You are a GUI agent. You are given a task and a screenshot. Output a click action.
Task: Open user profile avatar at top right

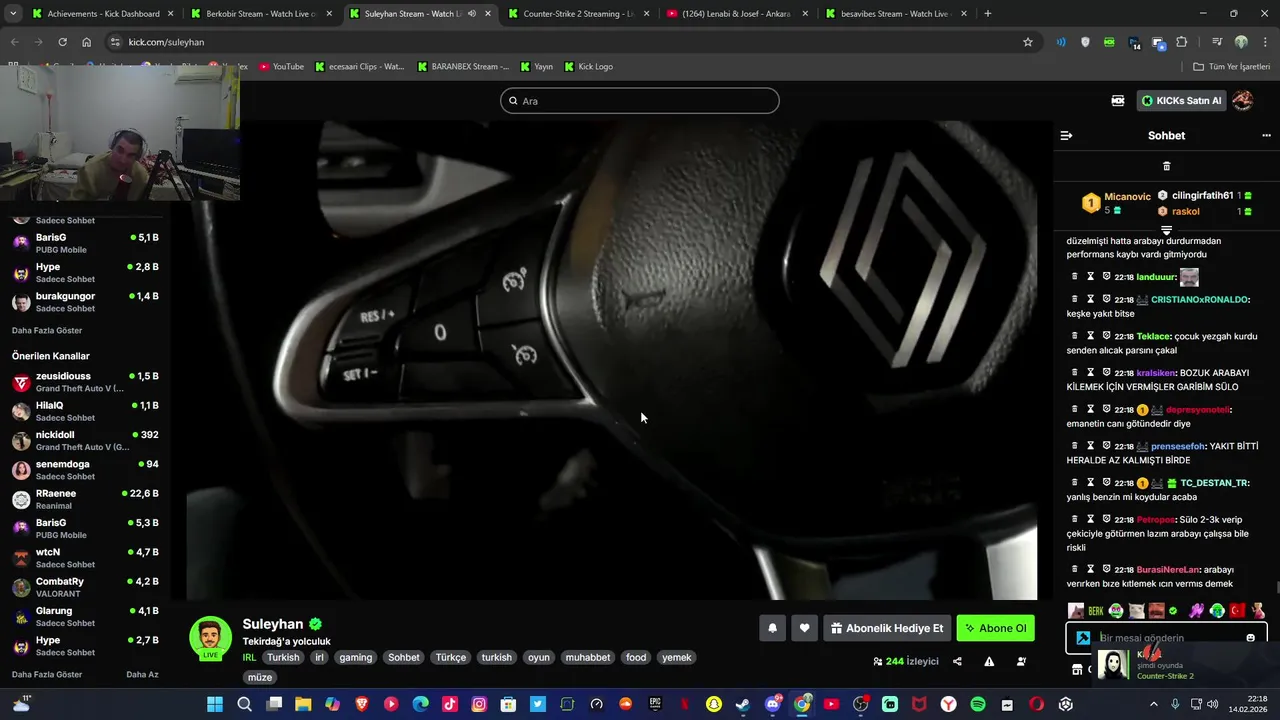pyautogui.click(x=1243, y=100)
